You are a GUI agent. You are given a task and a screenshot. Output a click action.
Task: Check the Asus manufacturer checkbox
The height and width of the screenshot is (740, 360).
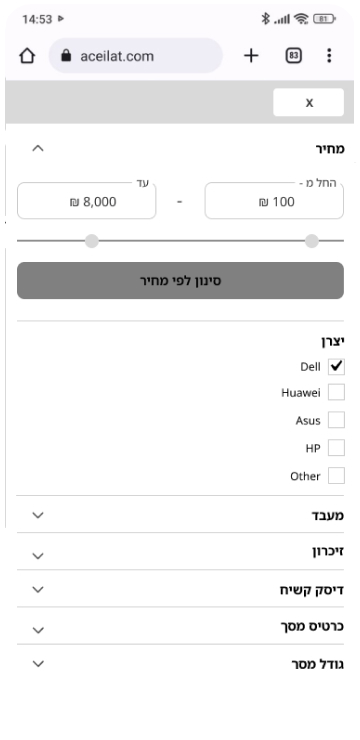[x=336, y=420]
